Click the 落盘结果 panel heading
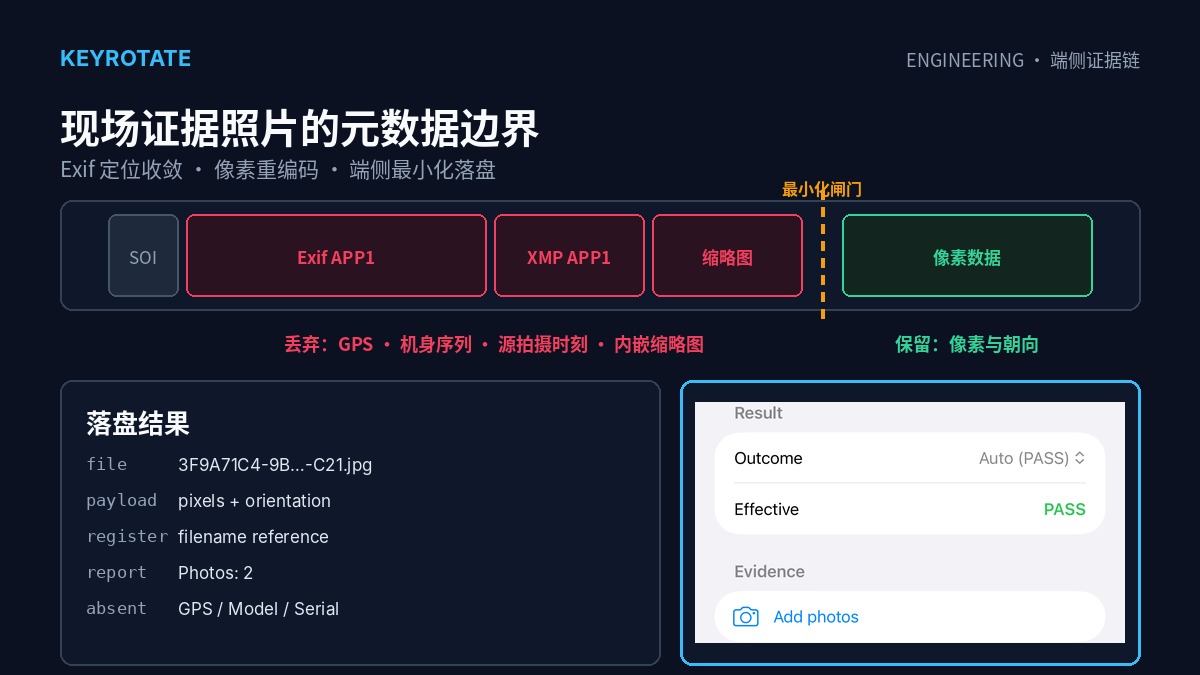Viewport: 1200px width, 675px height. (138, 424)
